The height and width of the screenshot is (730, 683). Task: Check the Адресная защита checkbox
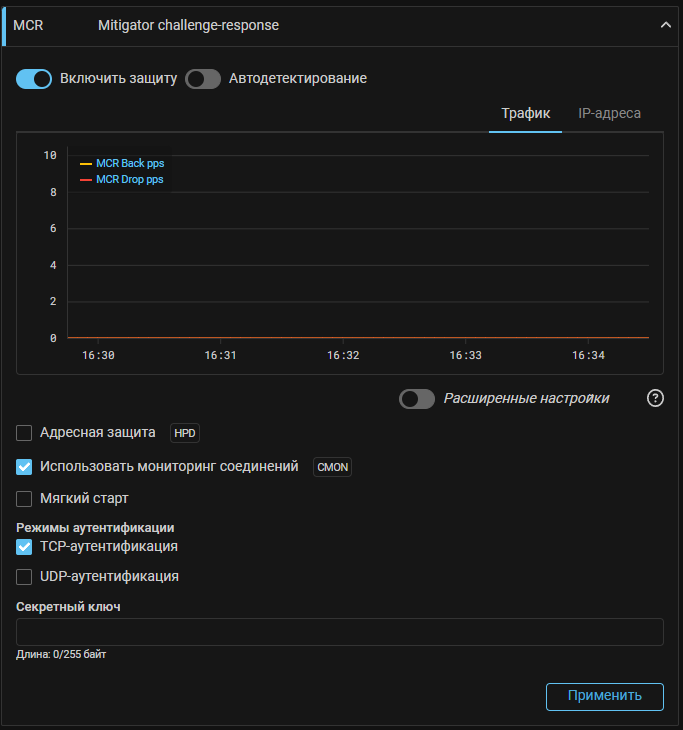coord(25,433)
